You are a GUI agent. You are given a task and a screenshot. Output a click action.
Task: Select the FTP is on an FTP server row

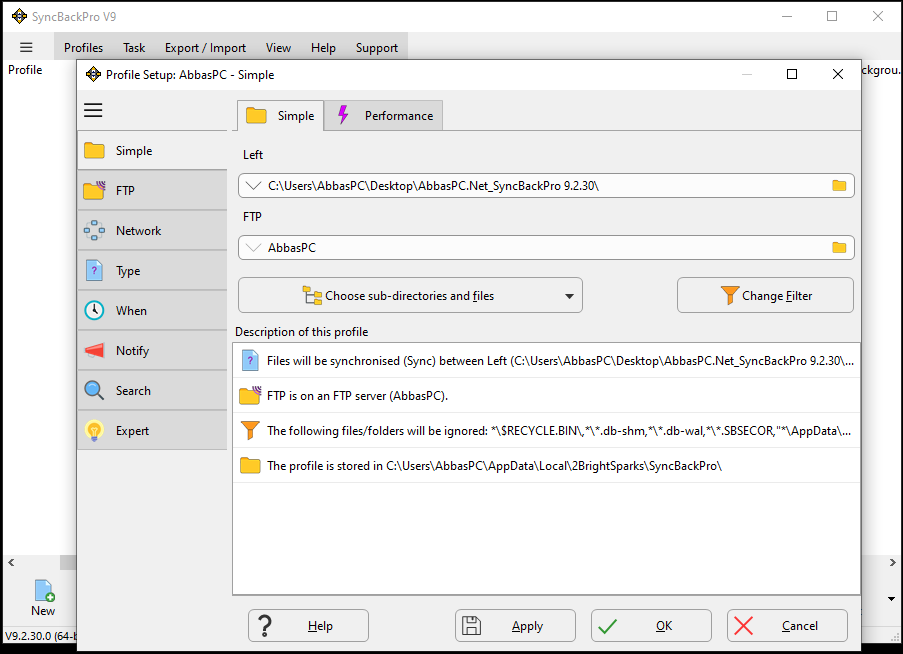pos(547,396)
